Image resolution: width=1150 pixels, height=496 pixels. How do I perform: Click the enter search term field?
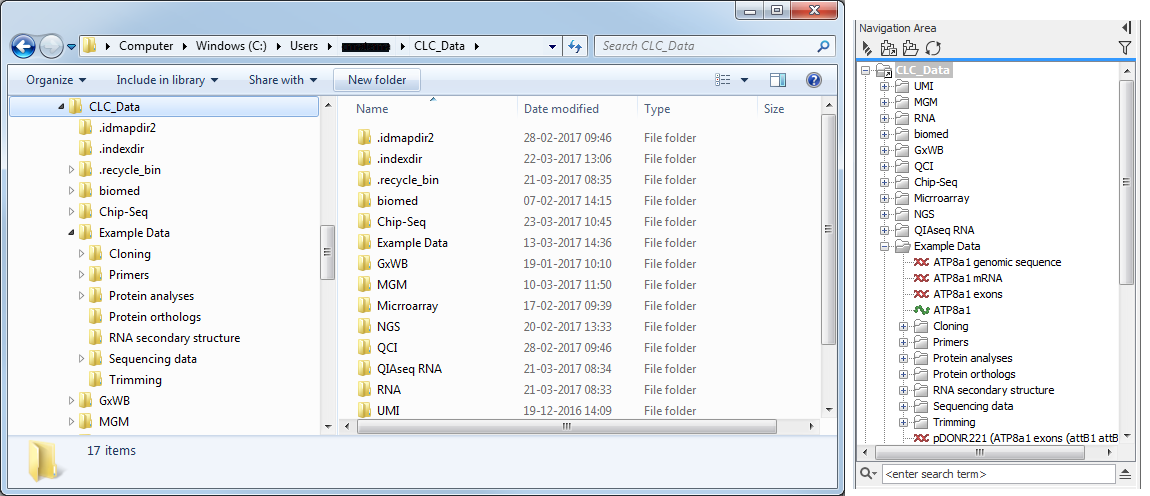click(x=998, y=474)
